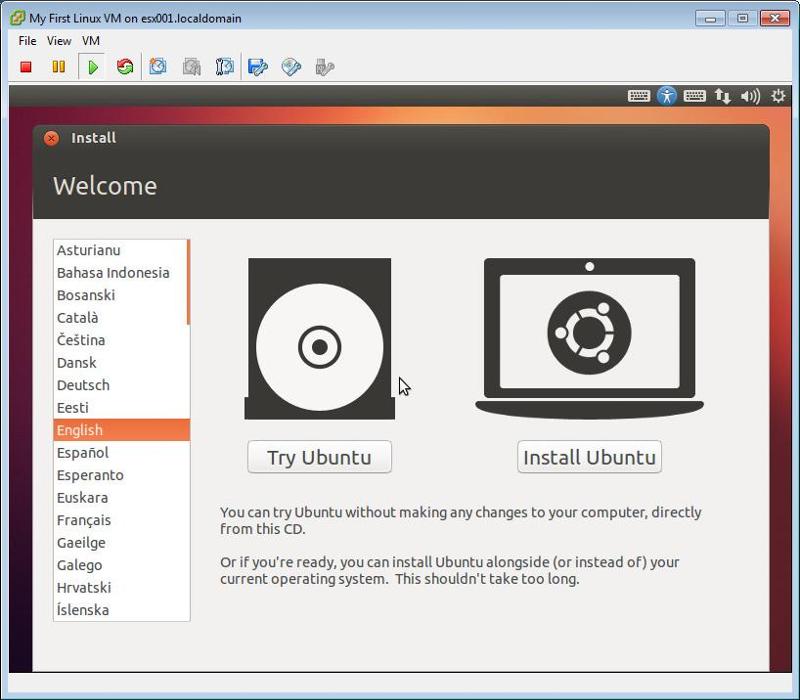Choose Esperanto language
Viewport: 800px width, 700px height.
[x=121, y=474]
